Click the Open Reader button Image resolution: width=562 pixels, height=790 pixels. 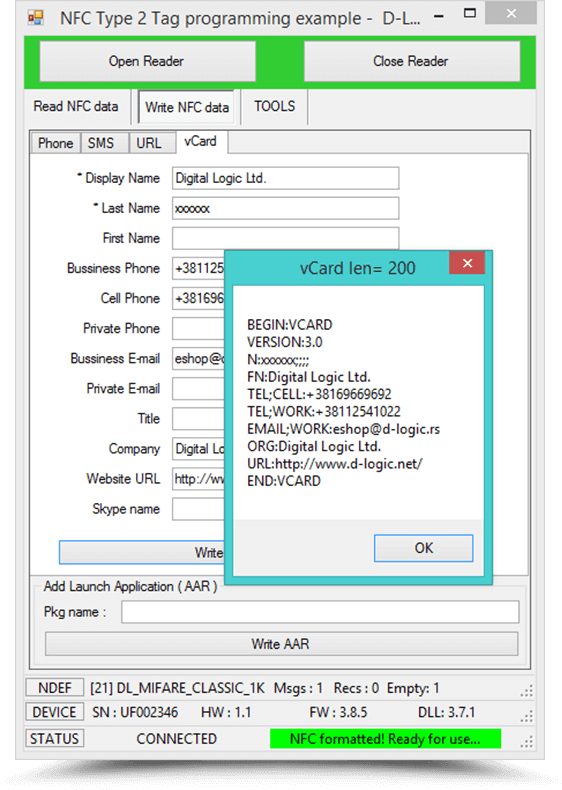click(147, 61)
